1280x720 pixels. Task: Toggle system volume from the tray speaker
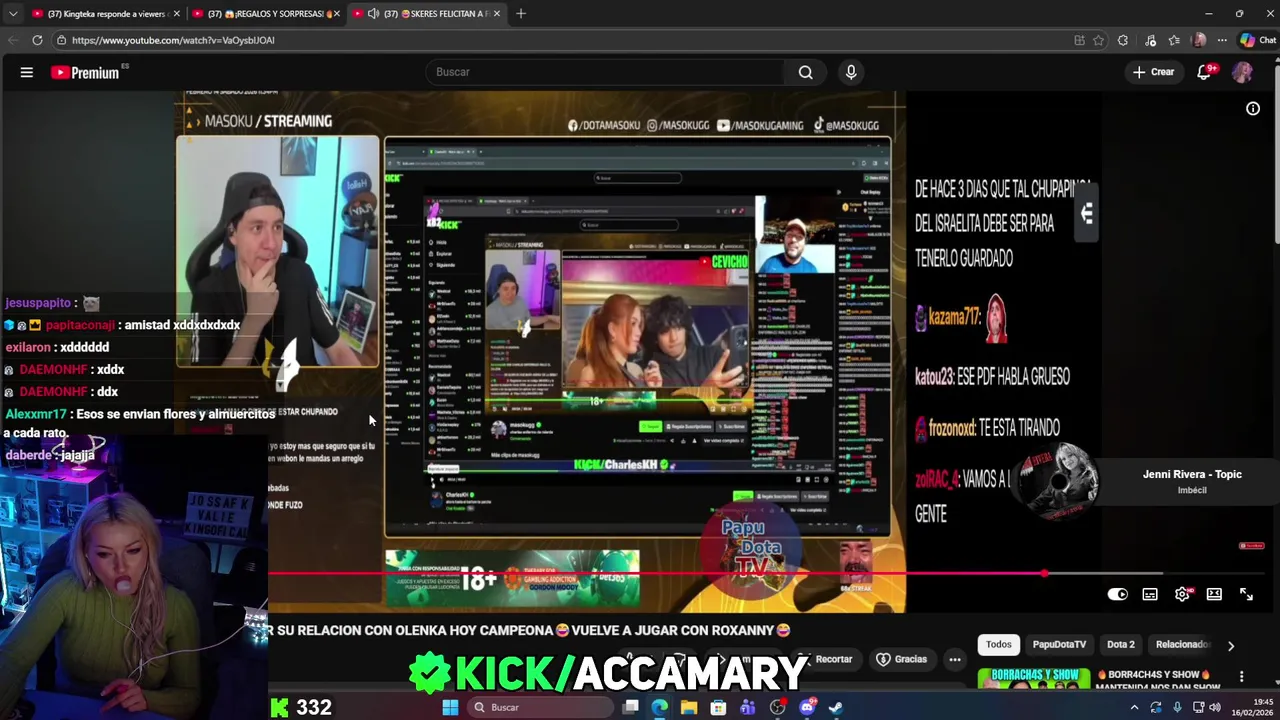1214,707
